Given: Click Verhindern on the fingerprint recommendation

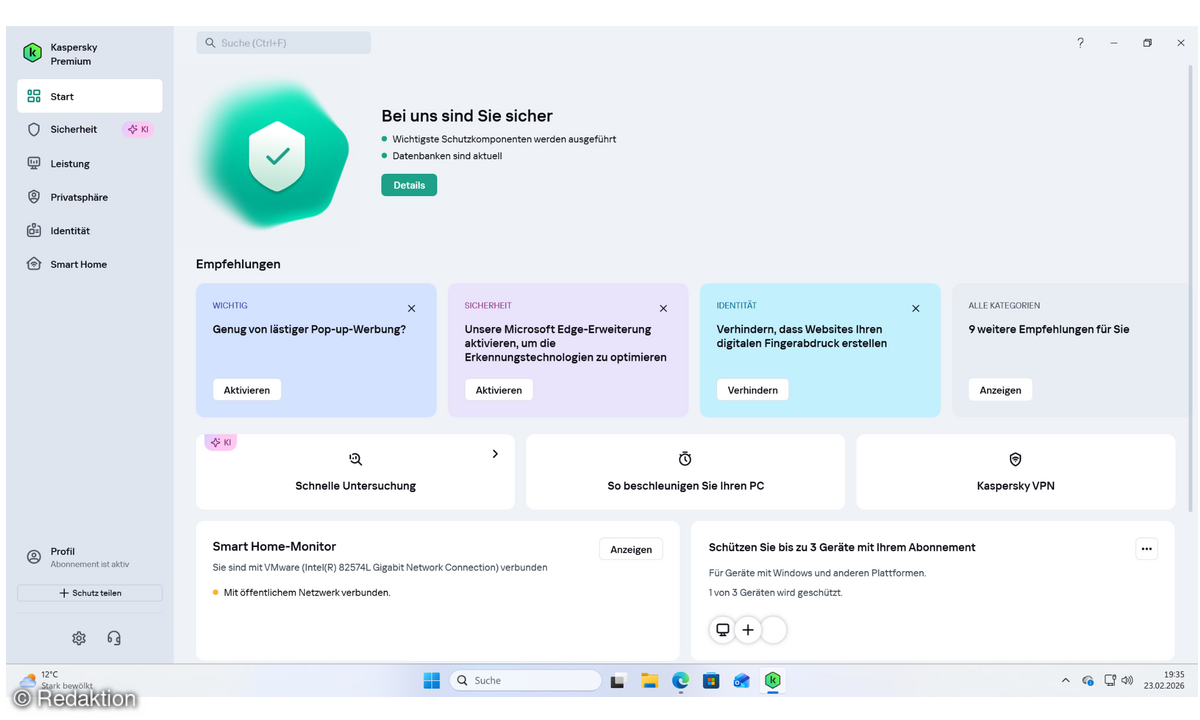Looking at the screenshot, I should [752, 389].
